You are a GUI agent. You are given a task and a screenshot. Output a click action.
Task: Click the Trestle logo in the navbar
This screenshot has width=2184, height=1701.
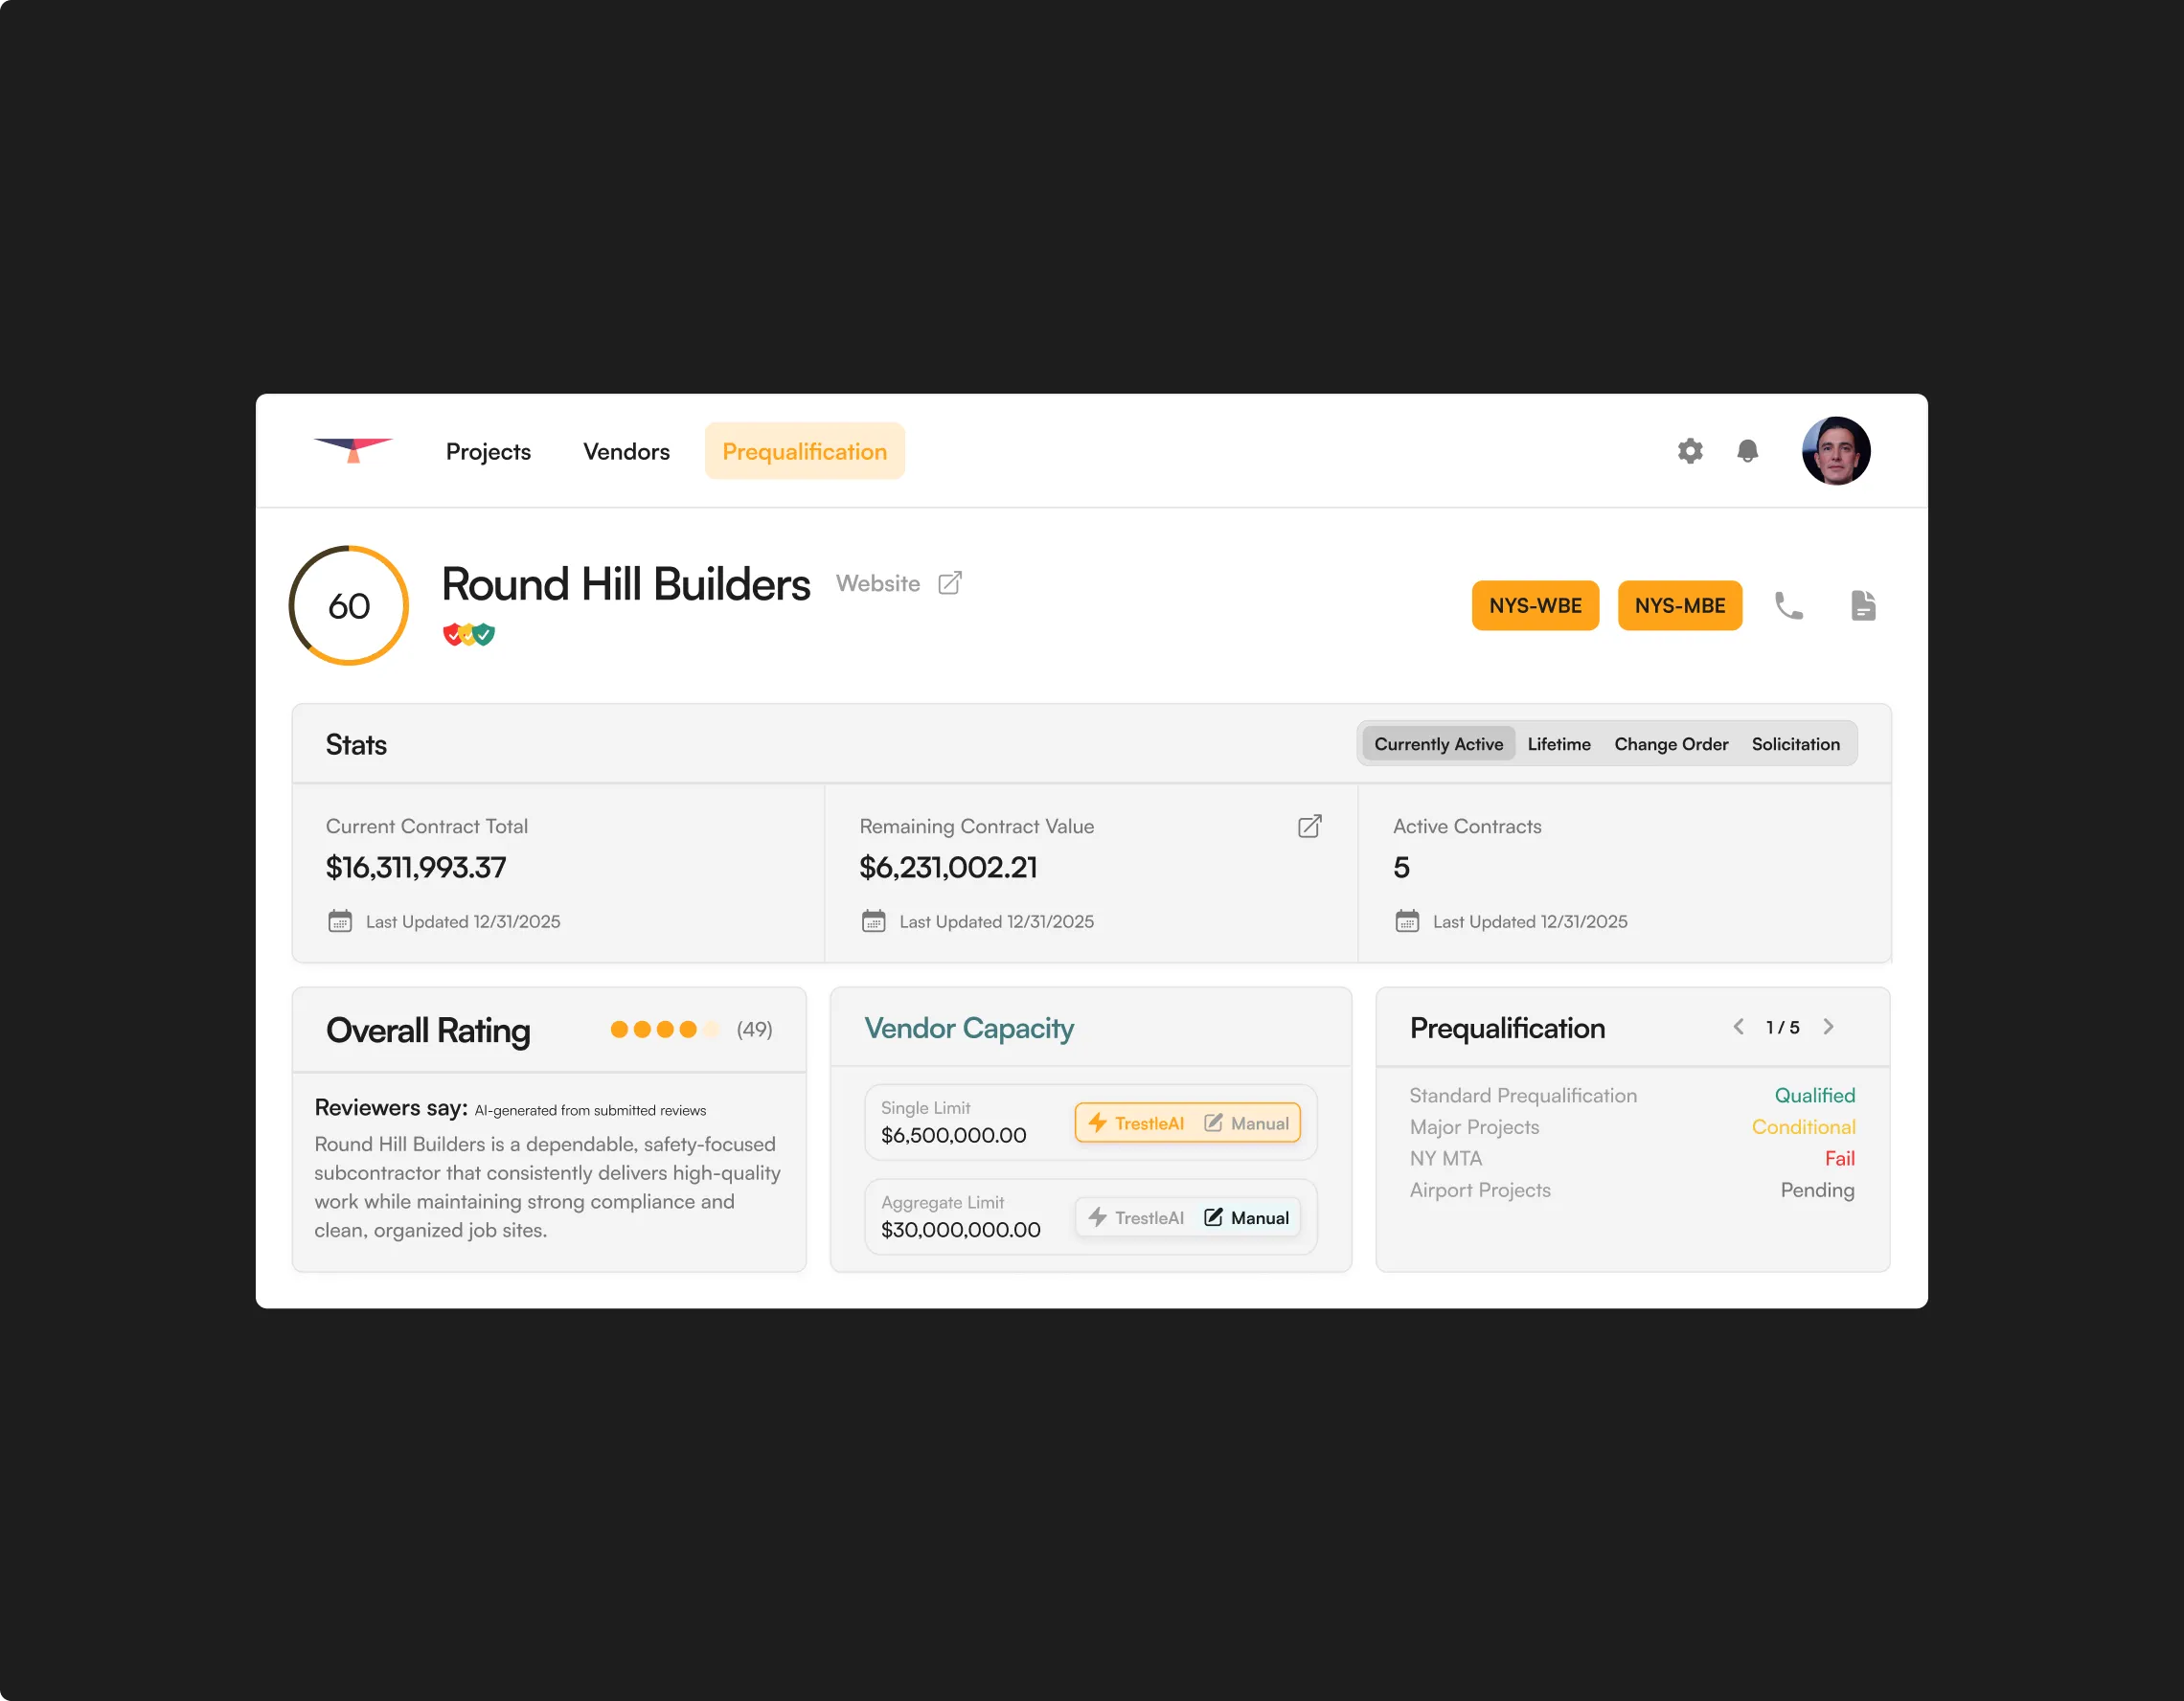click(353, 450)
